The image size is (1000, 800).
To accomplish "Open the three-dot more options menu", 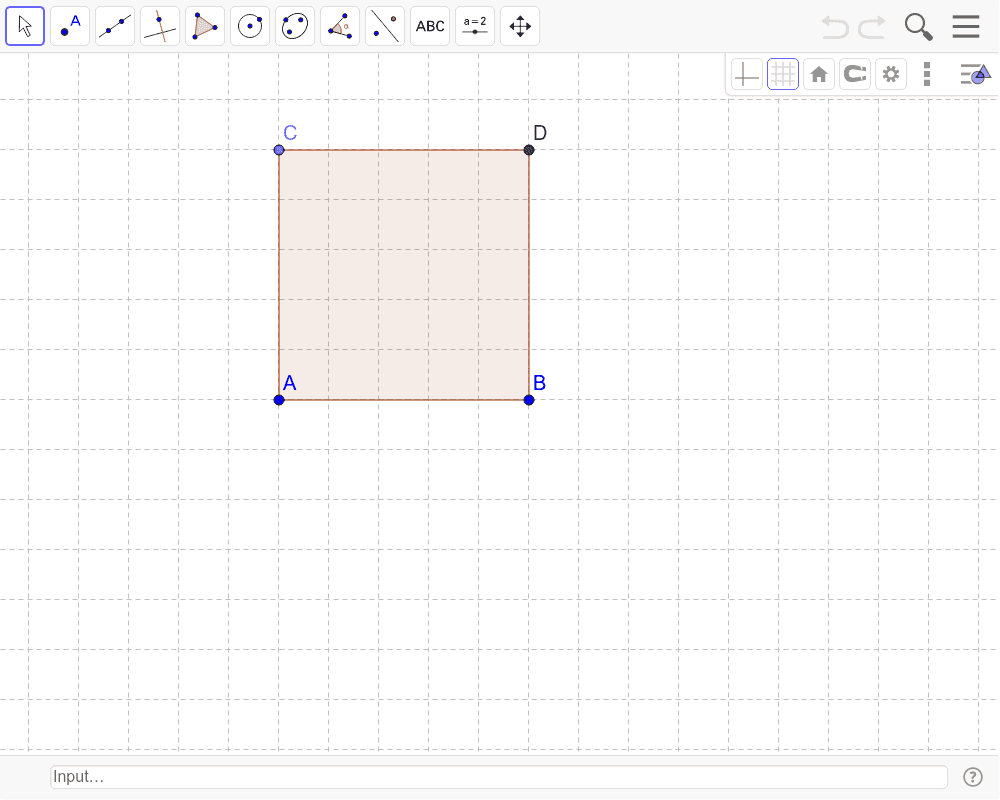I will click(927, 75).
